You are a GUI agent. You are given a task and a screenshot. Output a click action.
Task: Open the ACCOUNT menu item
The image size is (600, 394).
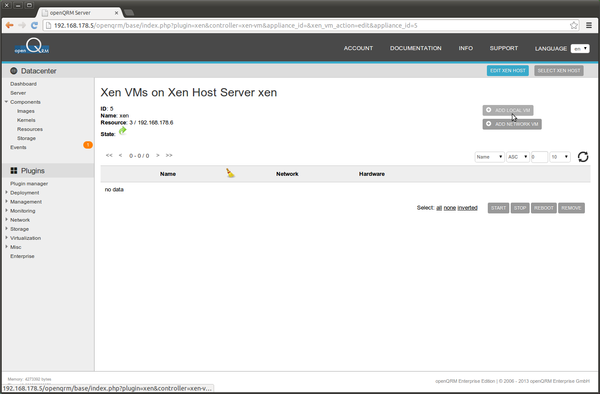pyautogui.click(x=358, y=48)
